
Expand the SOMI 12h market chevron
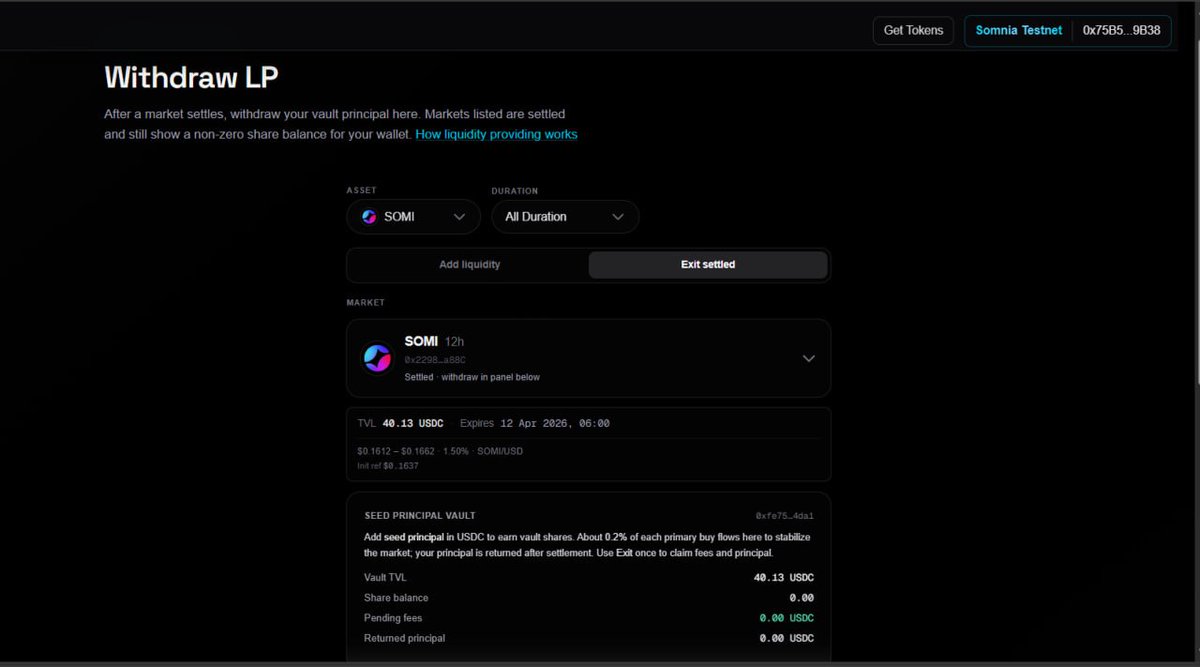point(809,359)
